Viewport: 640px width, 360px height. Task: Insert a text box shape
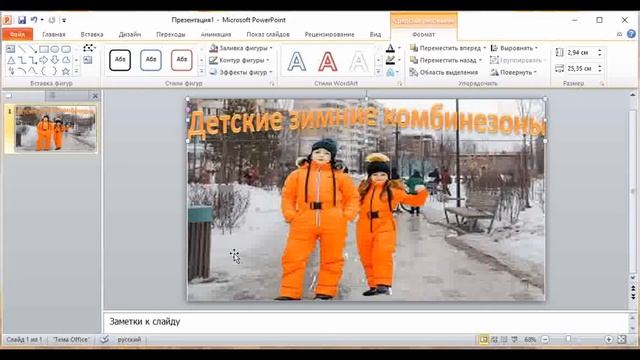pyautogui.click(x=10, y=49)
